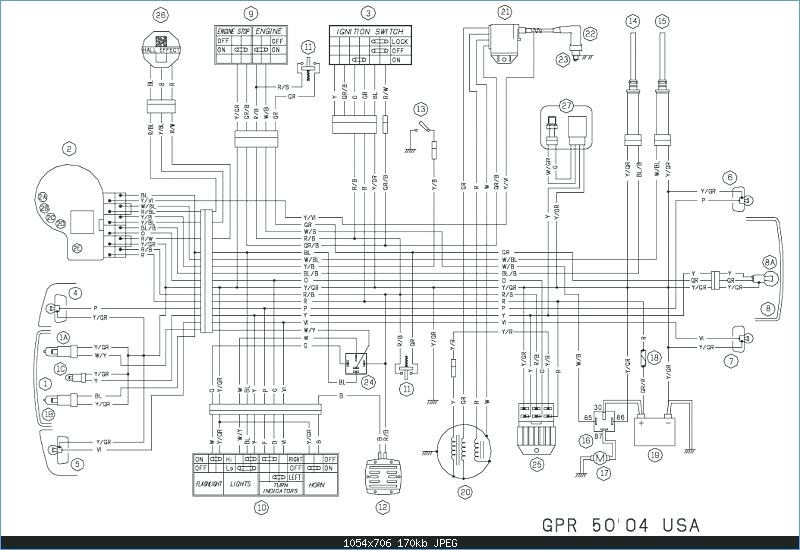
Task: Click the headlight bulb symbol at 1A
Action: pyautogui.click(x=62, y=352)
